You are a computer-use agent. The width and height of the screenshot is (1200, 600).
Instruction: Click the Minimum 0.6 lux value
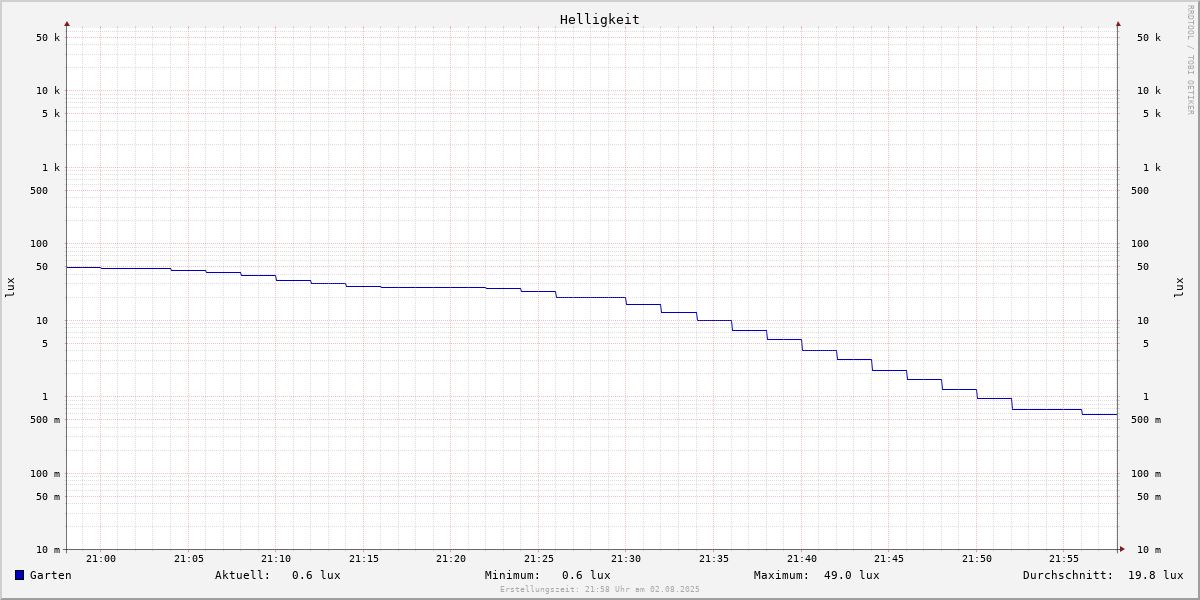586,575
